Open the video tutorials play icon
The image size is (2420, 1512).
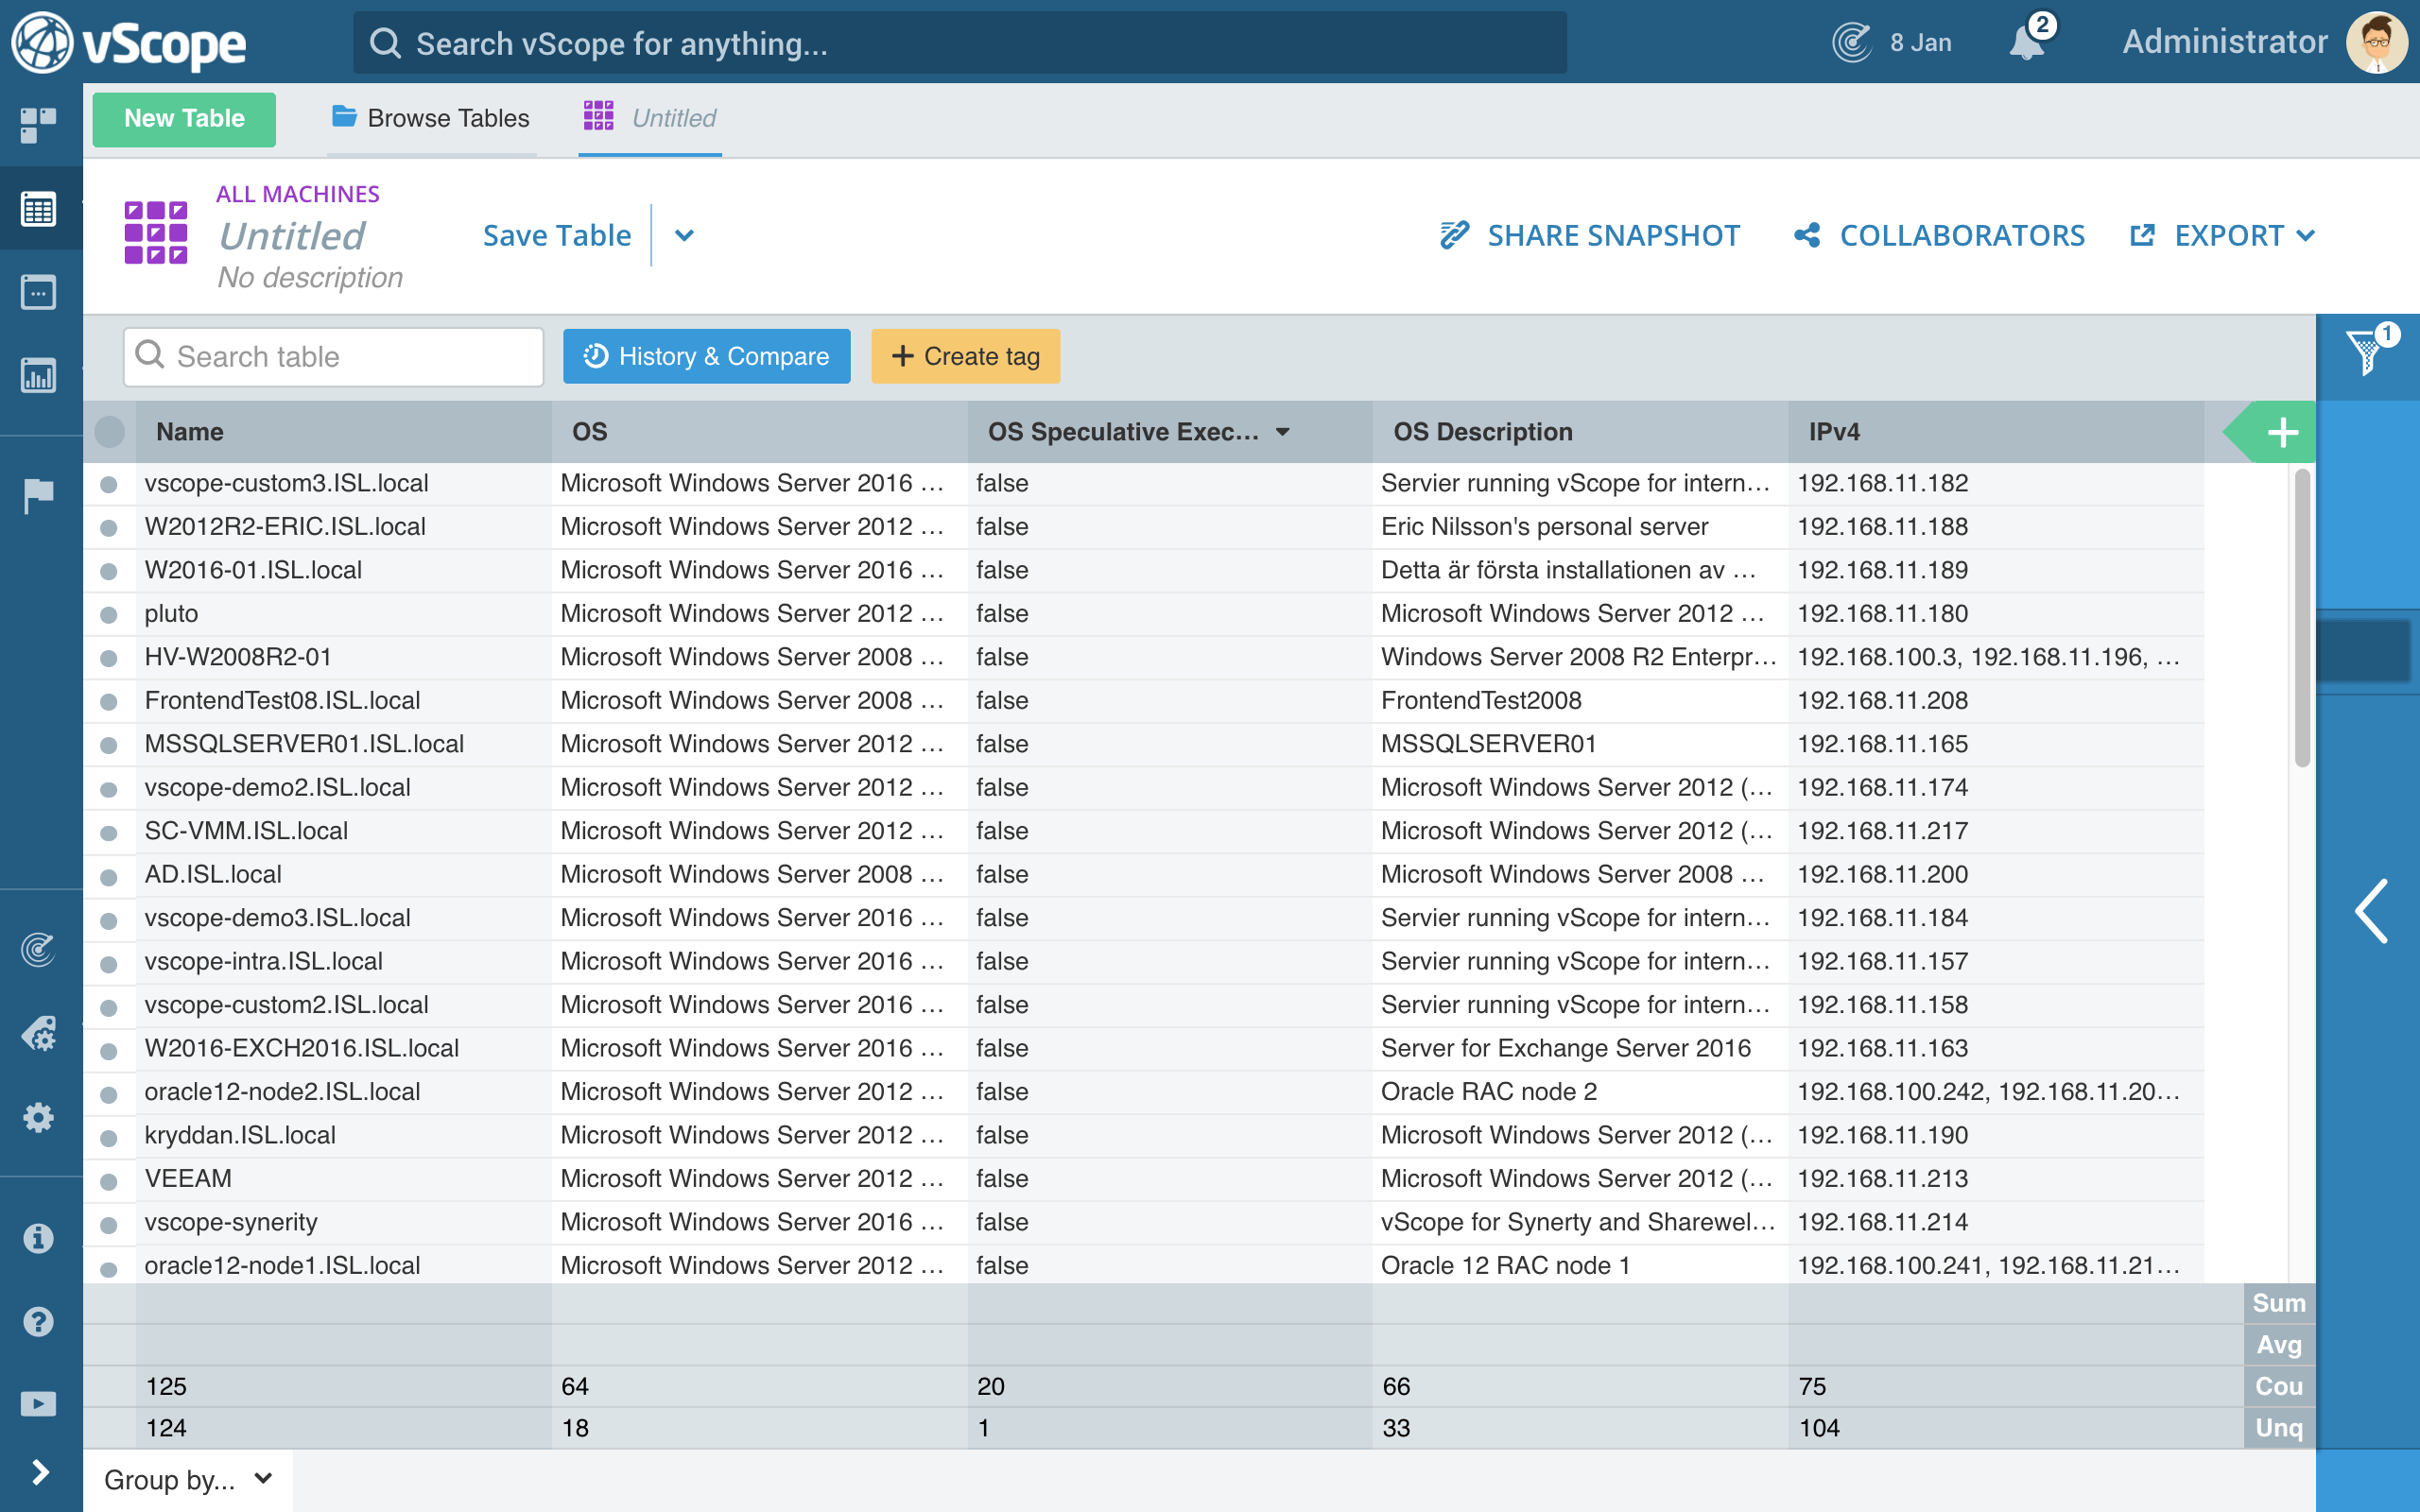[38, 1404]
